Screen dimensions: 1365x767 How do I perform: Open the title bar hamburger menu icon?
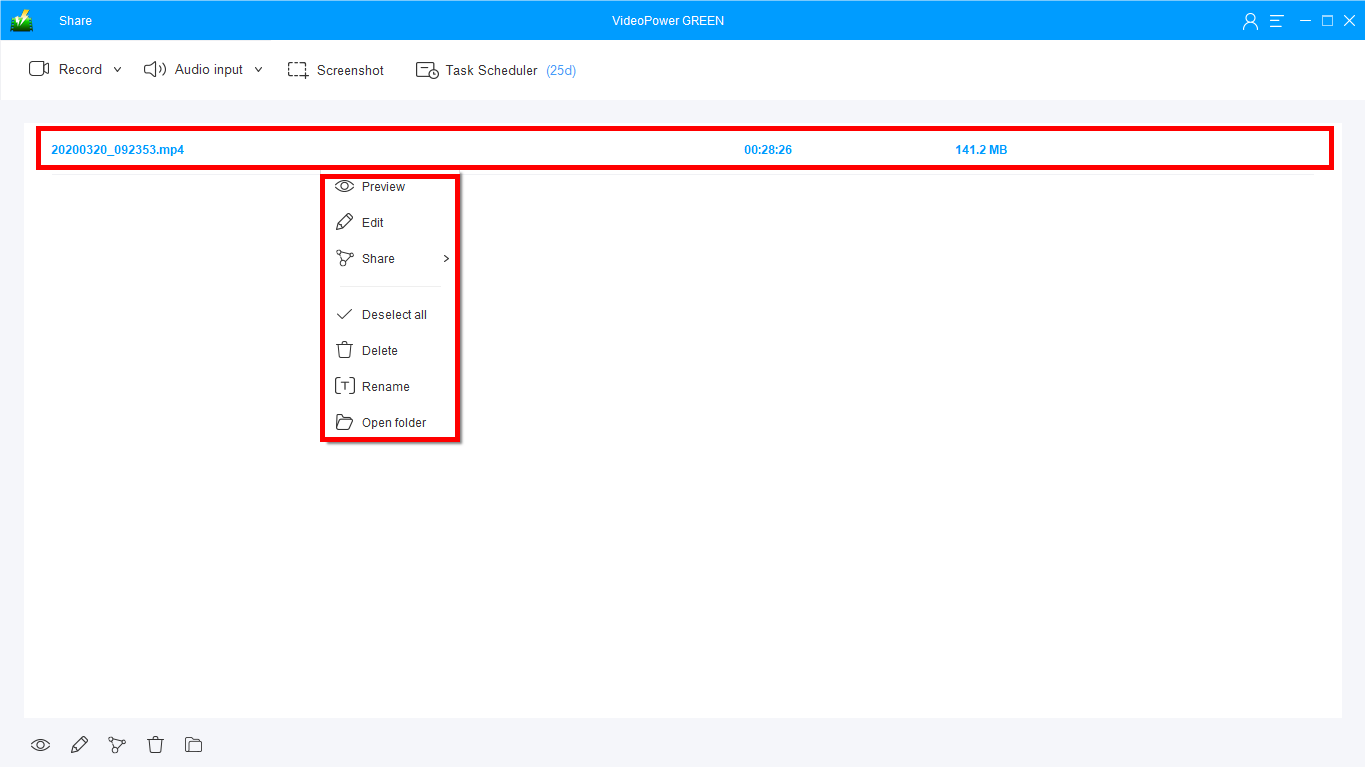coord(1277,21)
